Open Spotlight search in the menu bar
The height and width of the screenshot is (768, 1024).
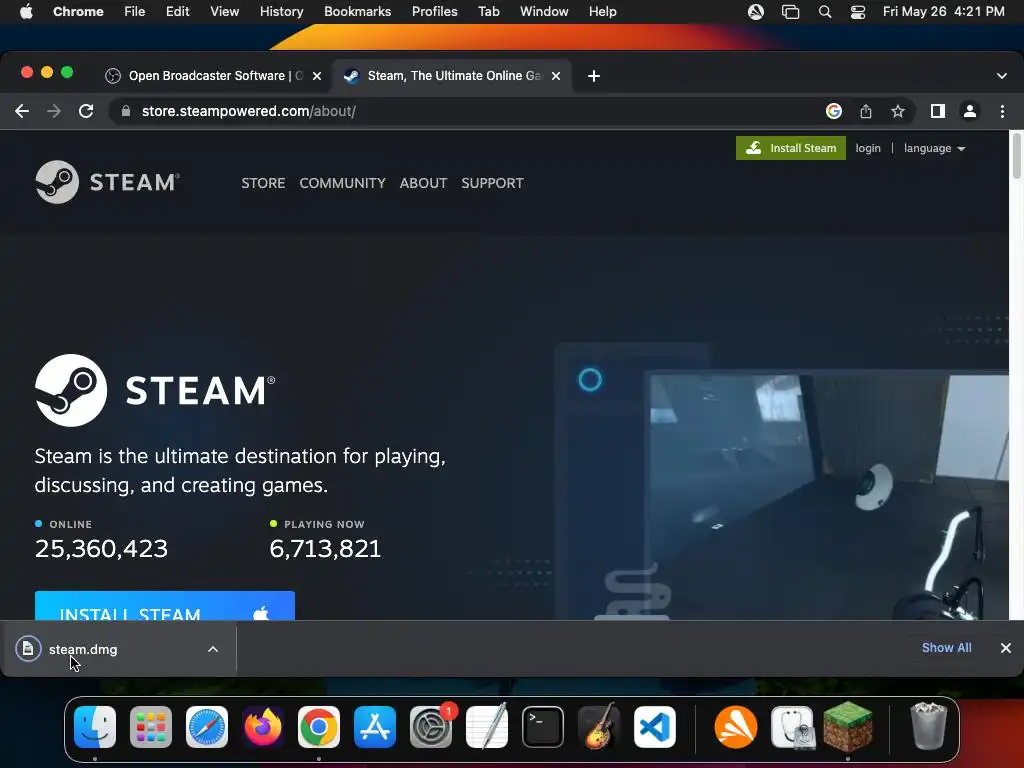pyautogui.click(x=825, y=12)
